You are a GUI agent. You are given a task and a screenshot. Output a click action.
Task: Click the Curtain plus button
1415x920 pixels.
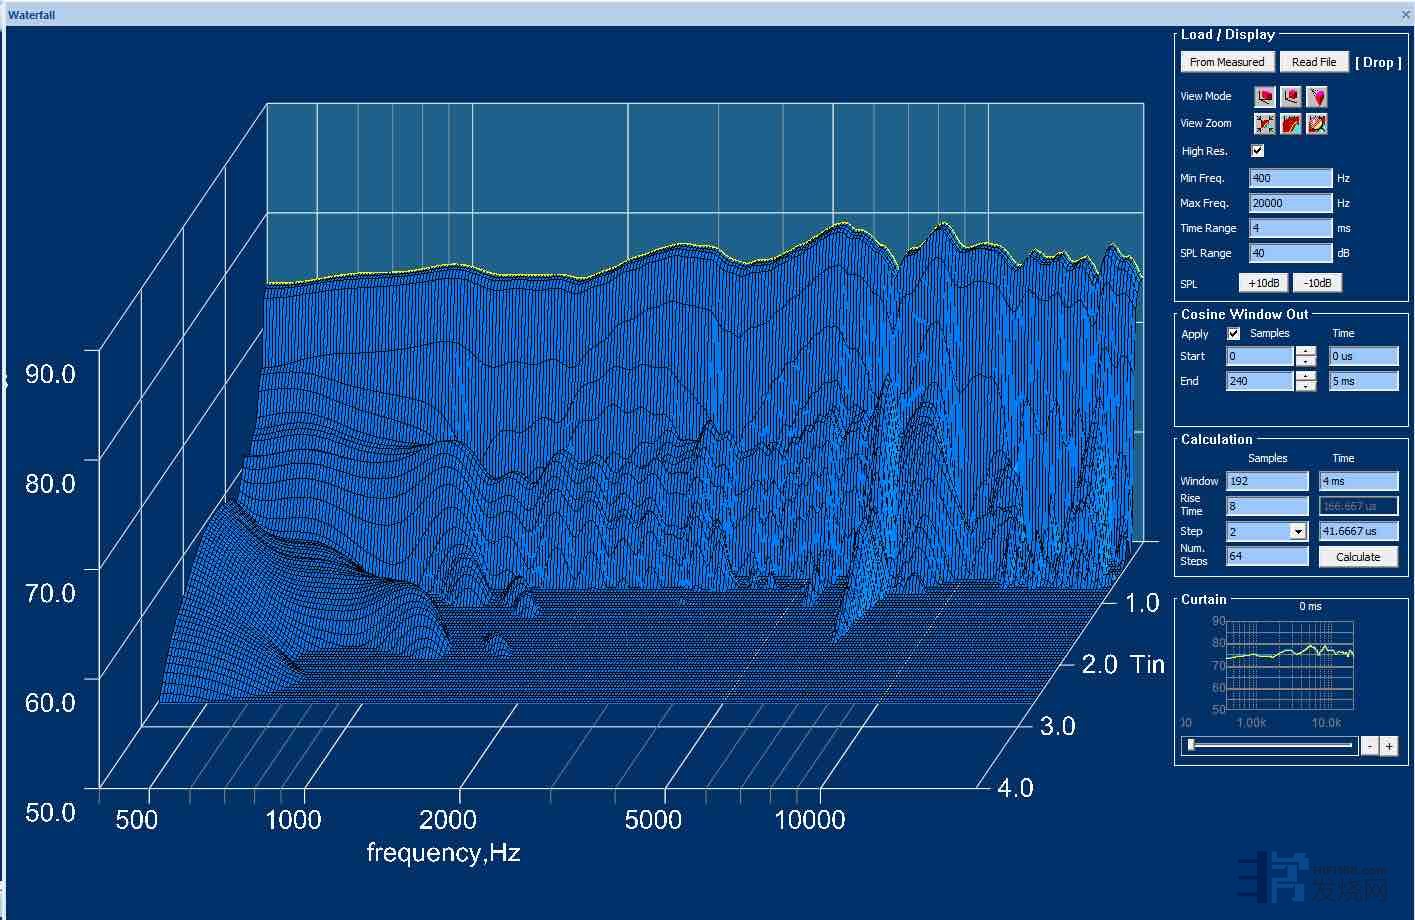click(1389, 746)
